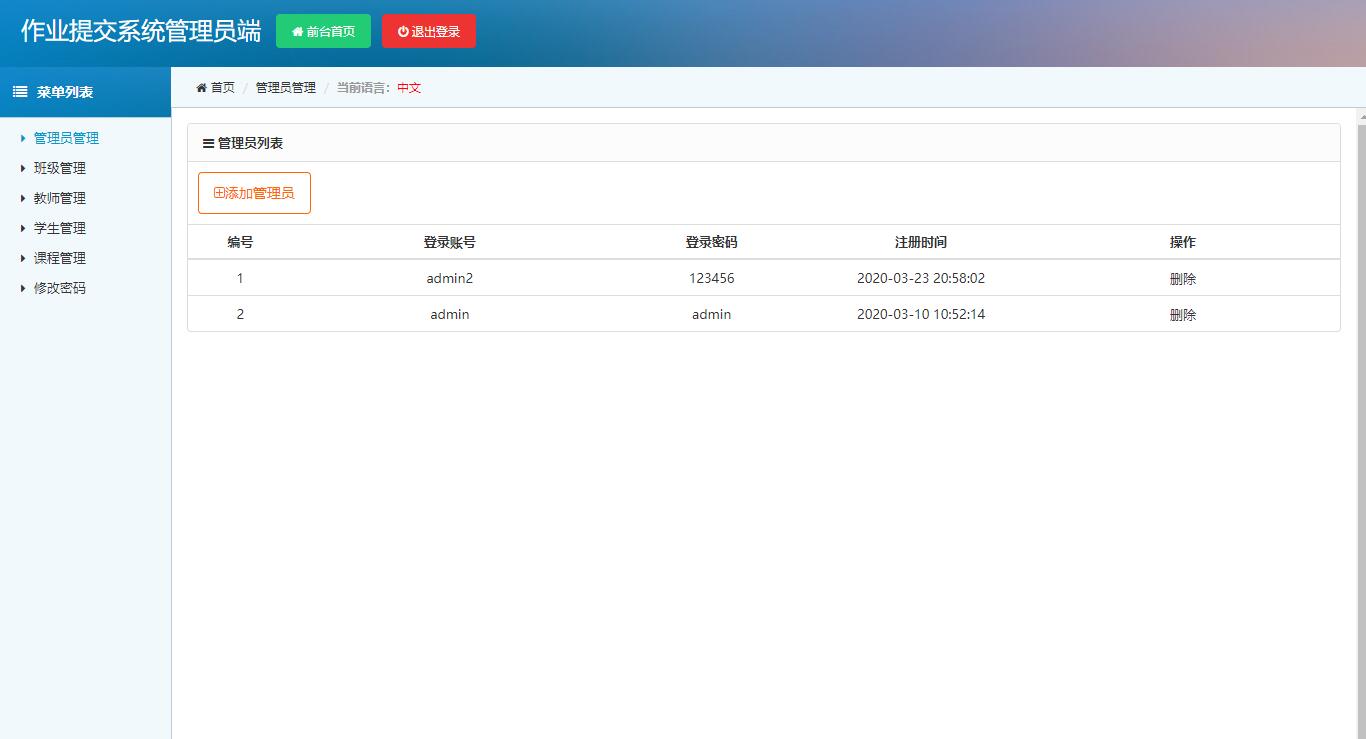Select 课程管理 in the sidebar menu
The height and width of the screenshot is (739, 1366).
[x=57, y=257]
